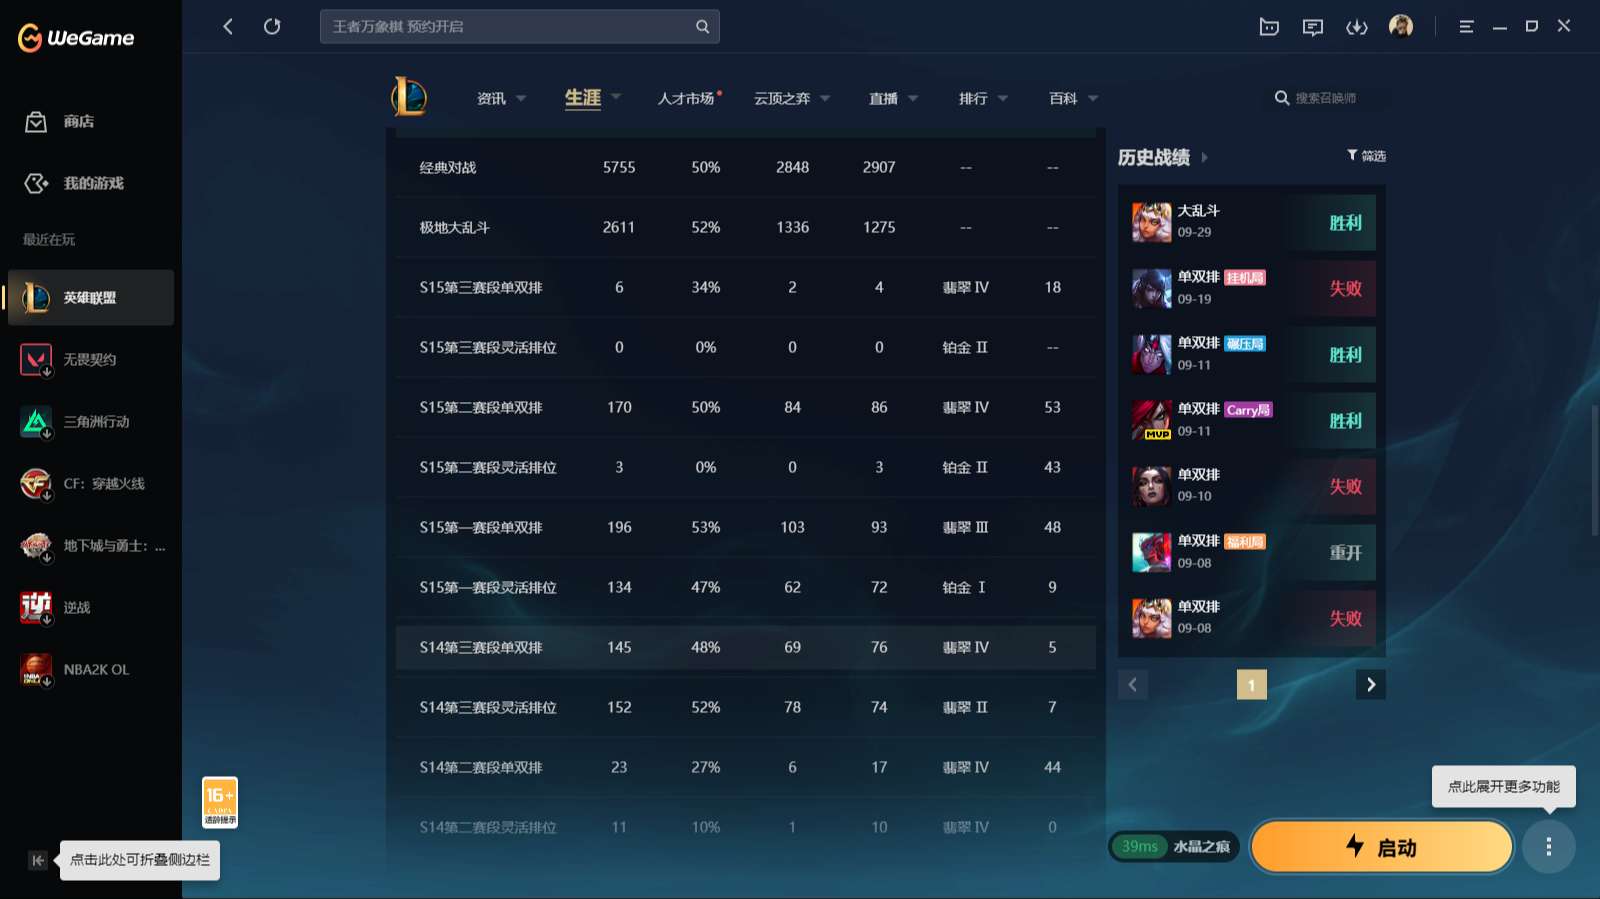Go back with the back arrow

[228, 27]
